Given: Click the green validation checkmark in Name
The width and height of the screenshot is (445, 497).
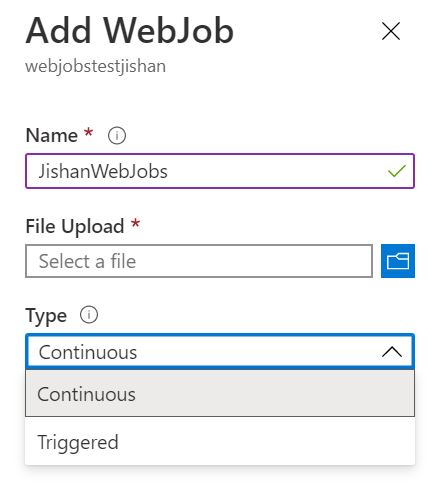Looking at the screenshot, I should pyautogui.click(x=397, y=171).
